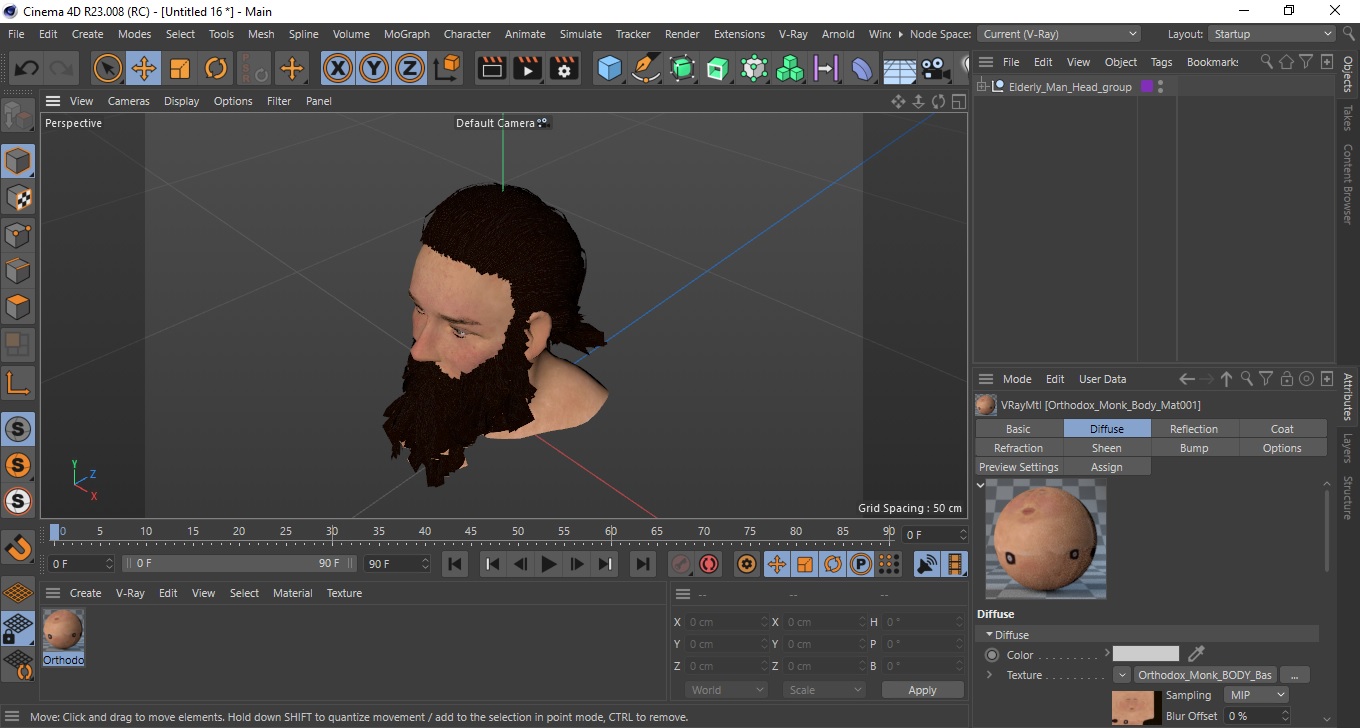Toggle Autokeying button

[709, 564]
